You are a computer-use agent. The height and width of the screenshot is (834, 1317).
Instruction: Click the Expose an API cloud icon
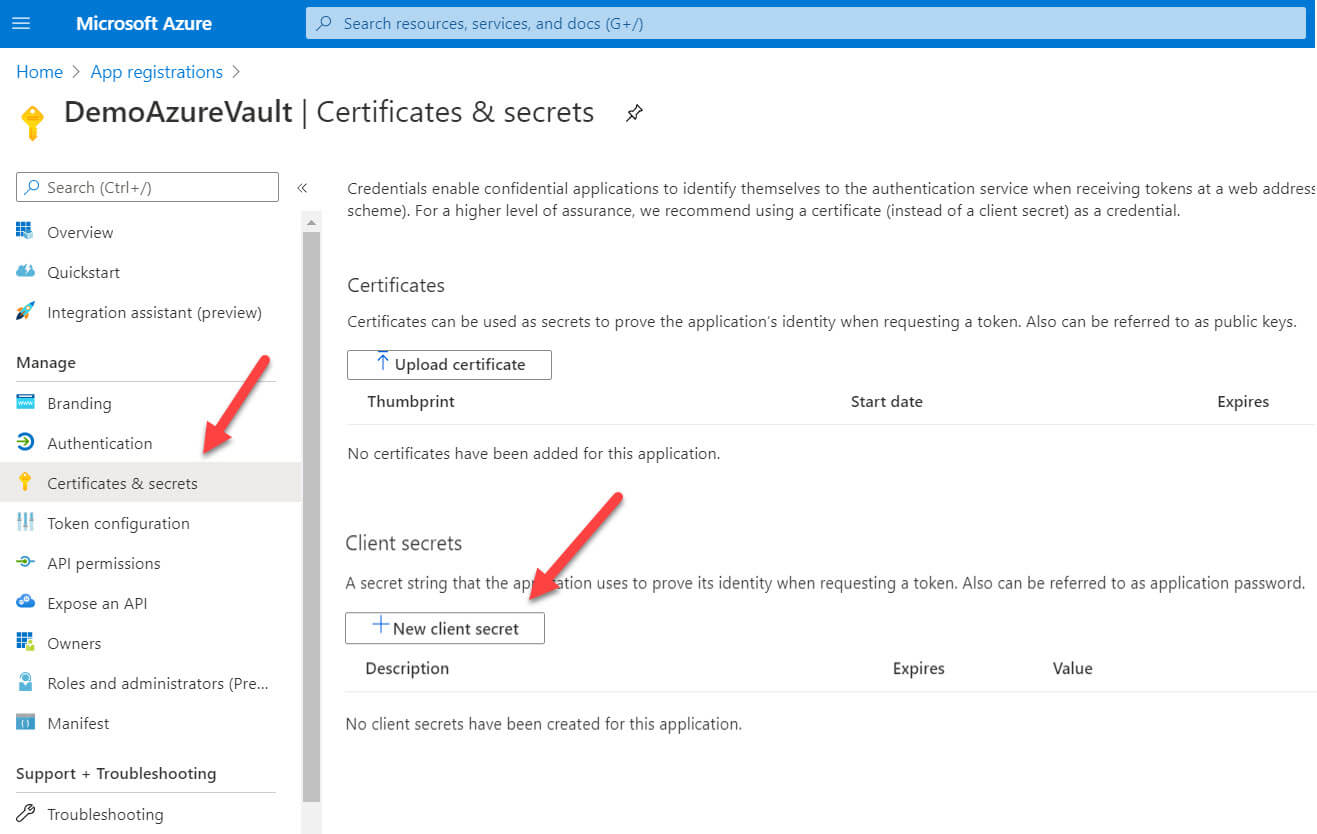point(25,603)
